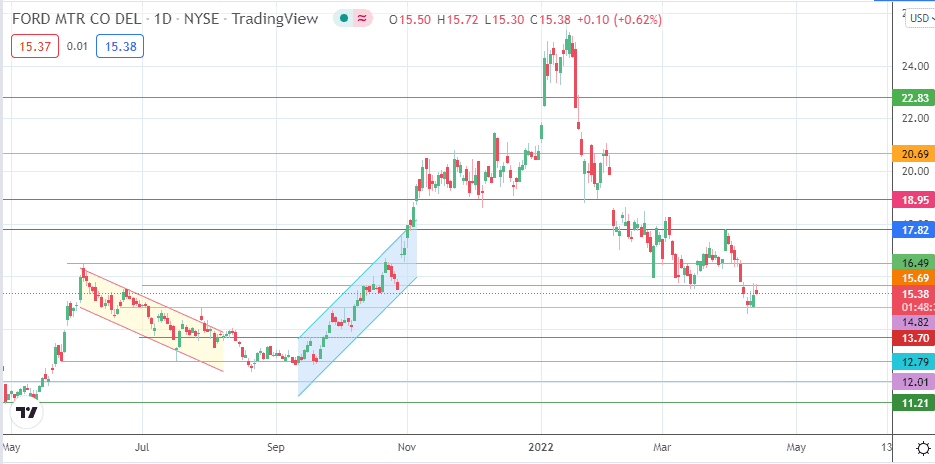The image size is (935, 464).
Task: Click the Sep label on time axis
Action: tap(276, 447)
